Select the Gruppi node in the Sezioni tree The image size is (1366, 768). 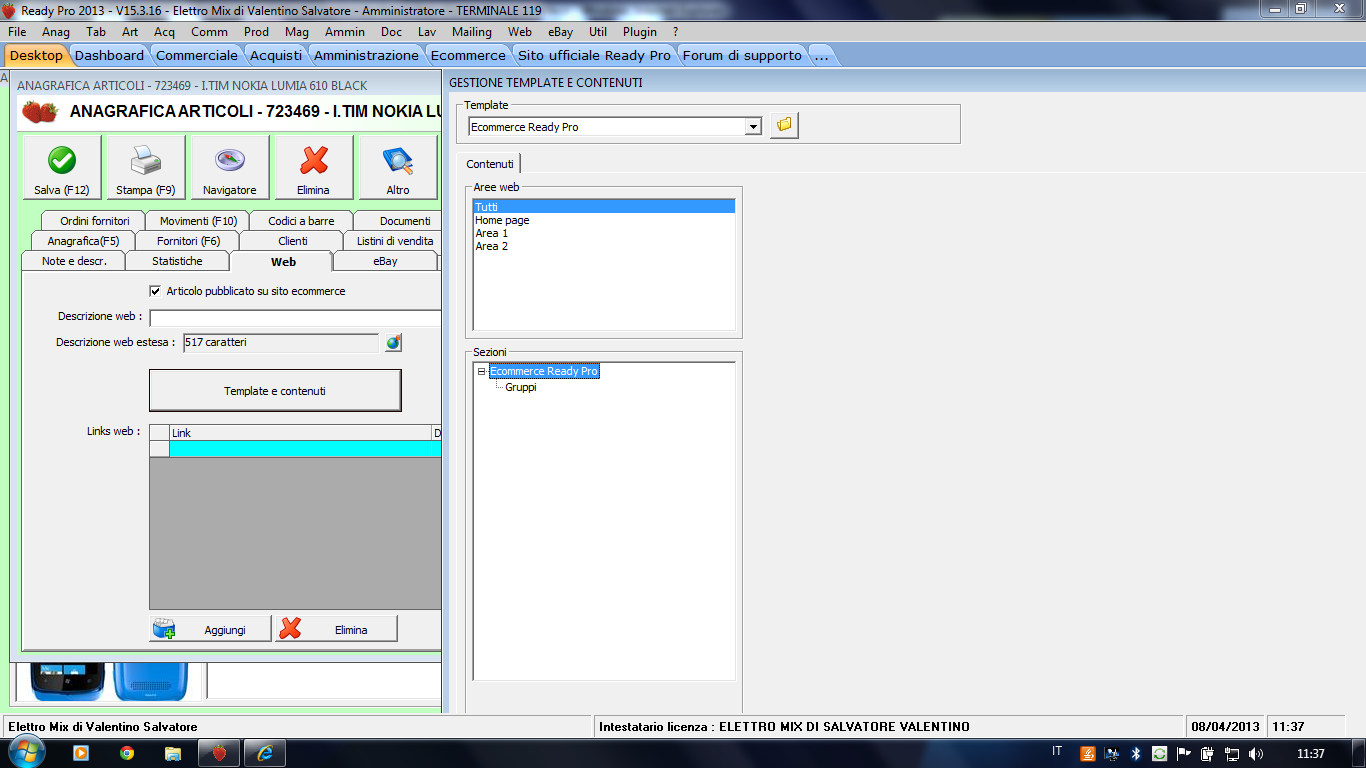[520, 387]
